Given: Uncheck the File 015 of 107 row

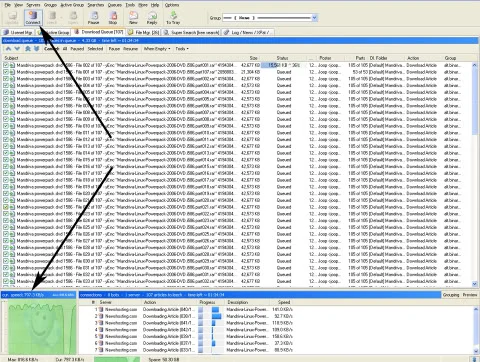Looking at the screenshot, I should pos(6,160).
